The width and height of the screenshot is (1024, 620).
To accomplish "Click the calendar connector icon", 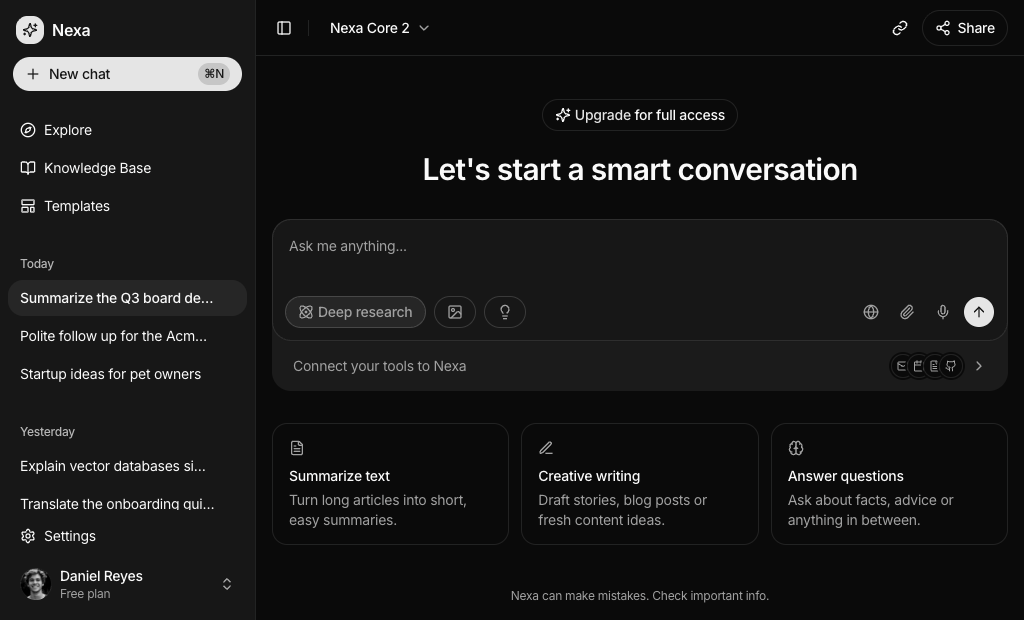I will click(x=918, y=366).
